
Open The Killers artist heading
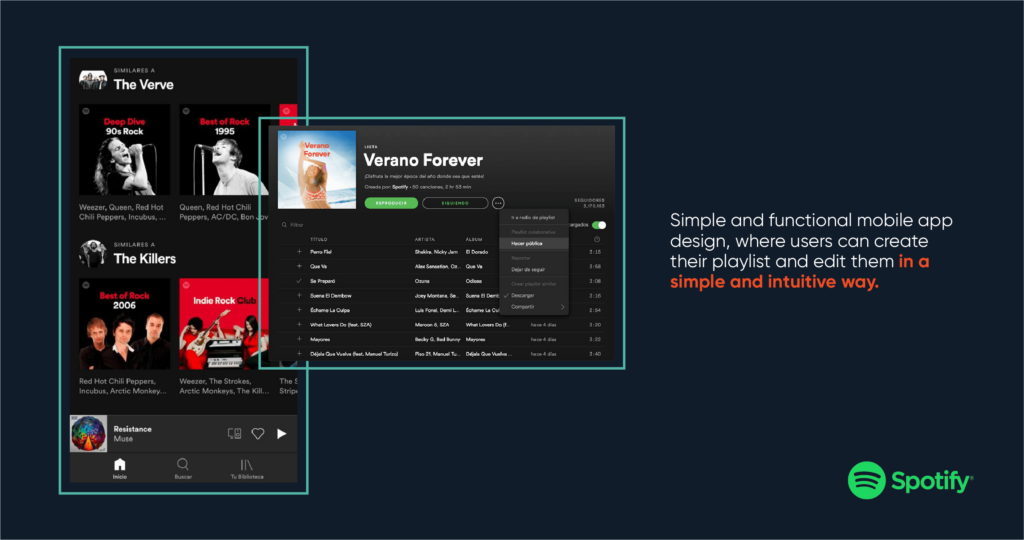click(x=144, y=259)
